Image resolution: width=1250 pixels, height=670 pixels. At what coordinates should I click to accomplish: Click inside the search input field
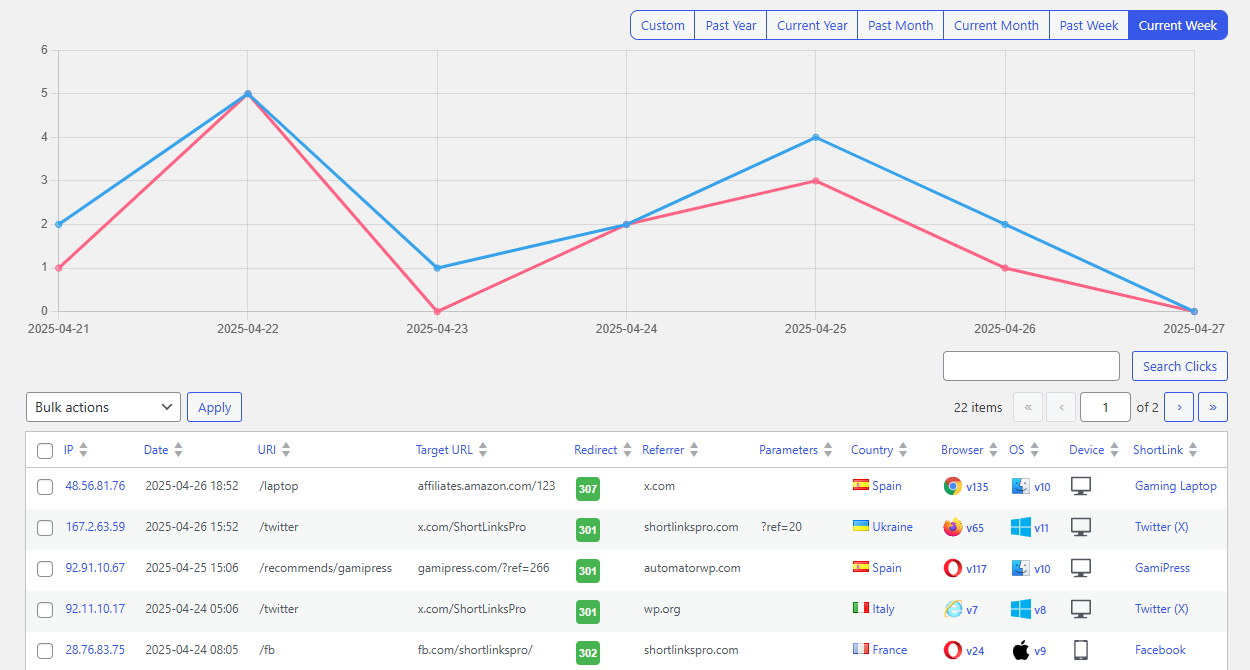click(1031, 366)
